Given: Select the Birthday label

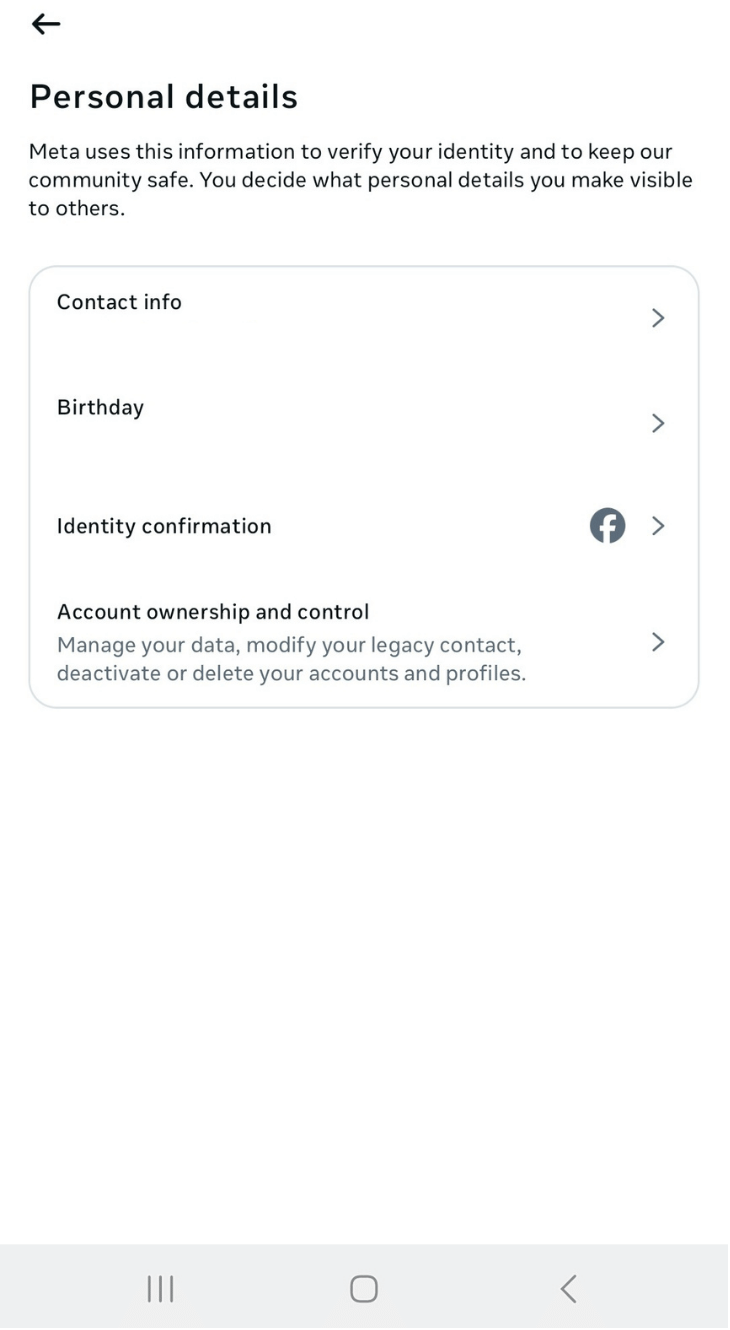Looking at the screenshot, I should [100, 408].
